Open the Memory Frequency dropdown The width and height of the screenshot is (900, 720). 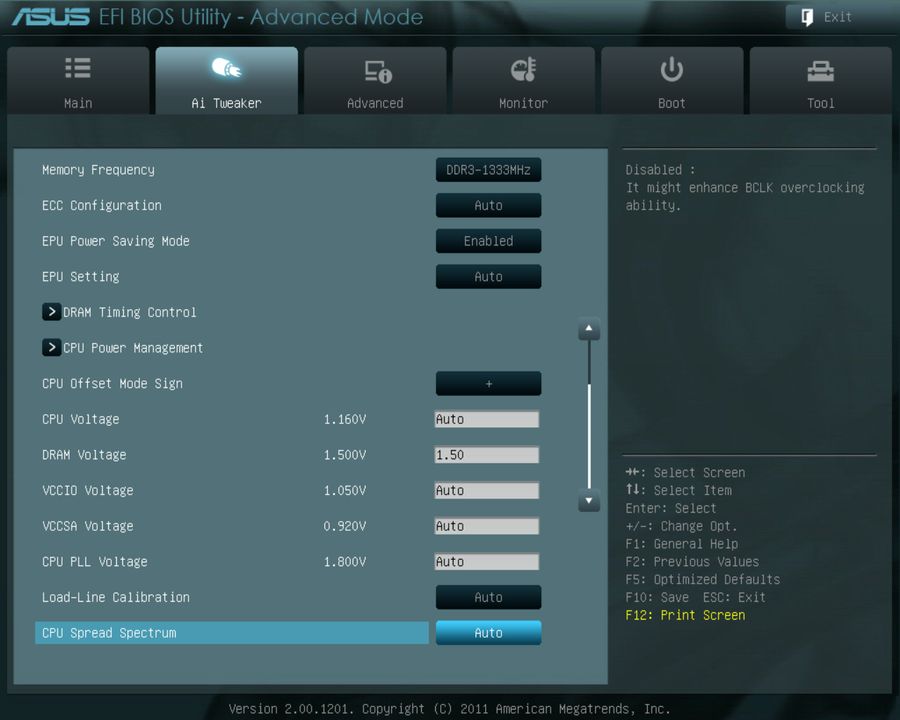(488, 169)
